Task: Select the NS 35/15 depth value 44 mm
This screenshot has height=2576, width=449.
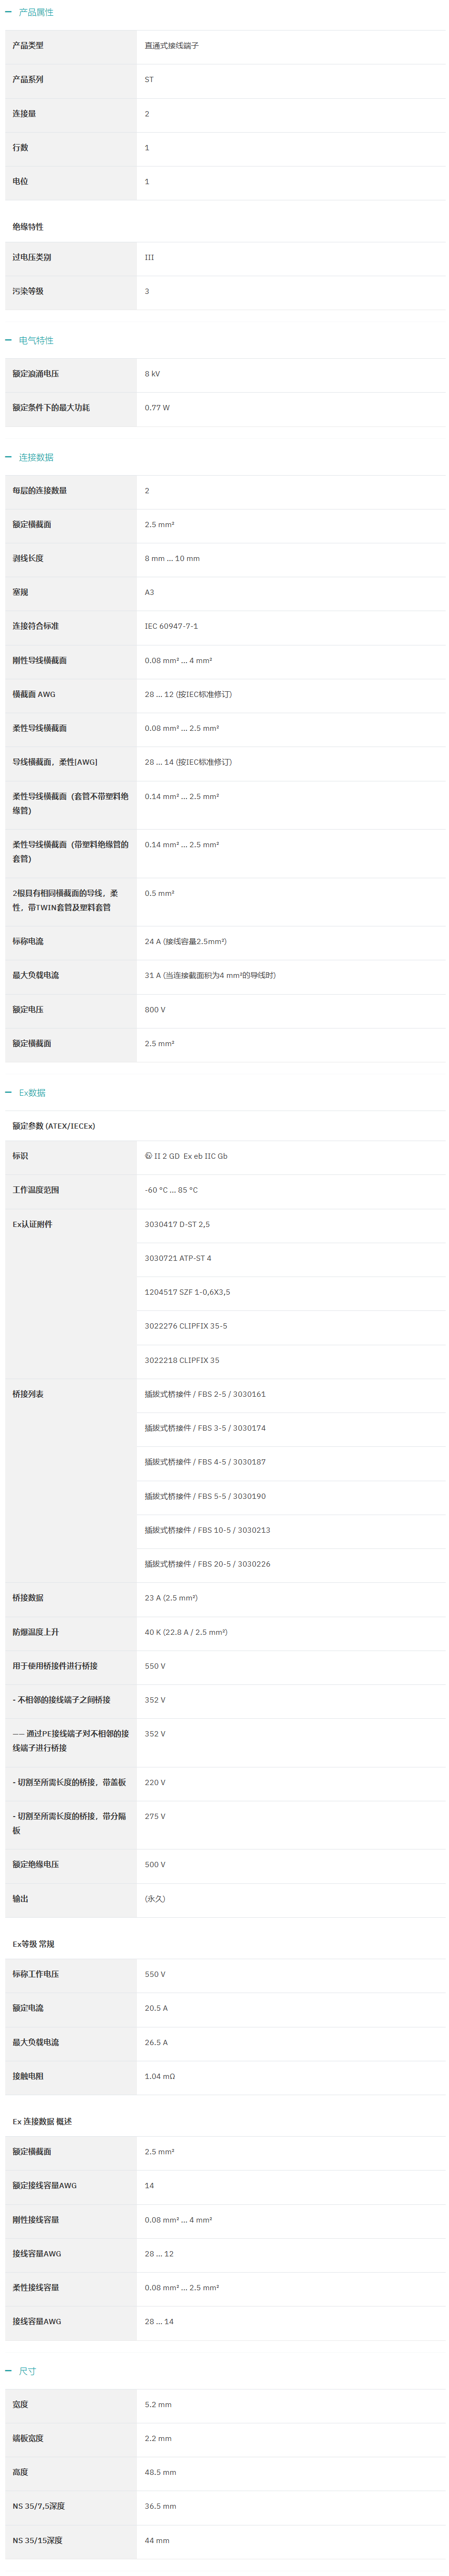Action: click(x=157, y=2541)
